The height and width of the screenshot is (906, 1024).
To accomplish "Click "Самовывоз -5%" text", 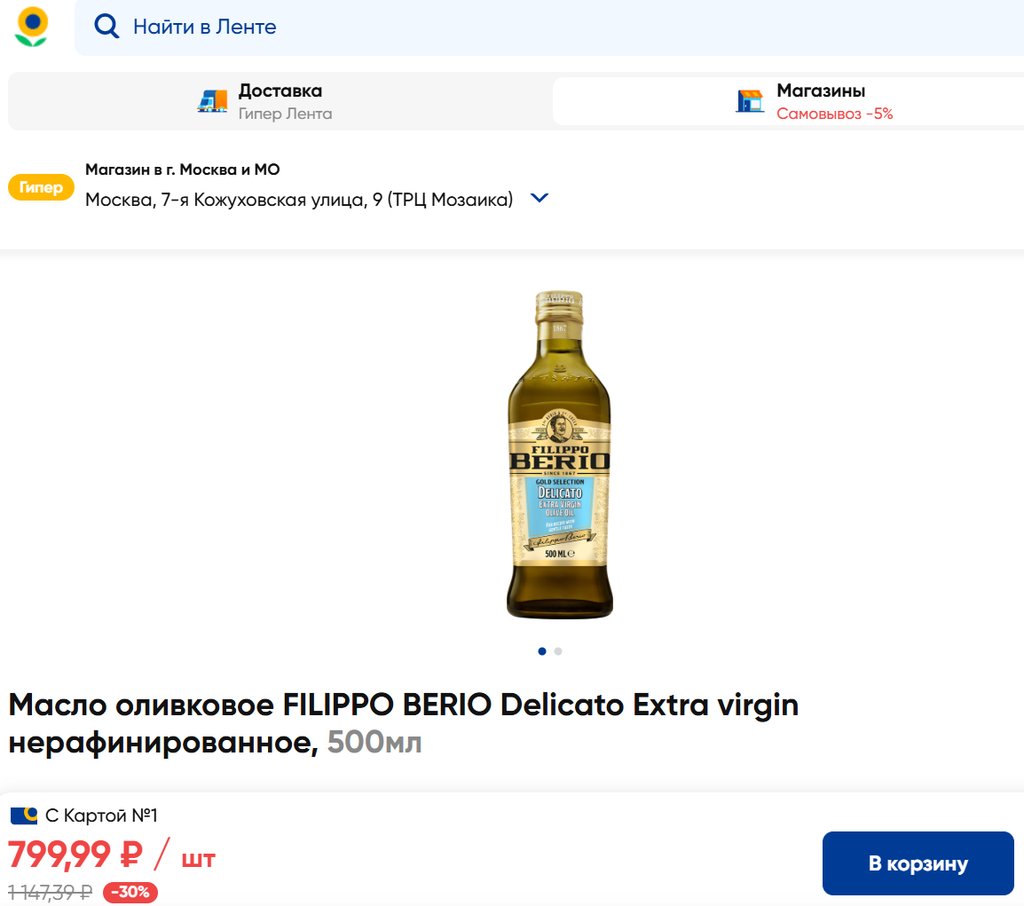I will 834,114.
